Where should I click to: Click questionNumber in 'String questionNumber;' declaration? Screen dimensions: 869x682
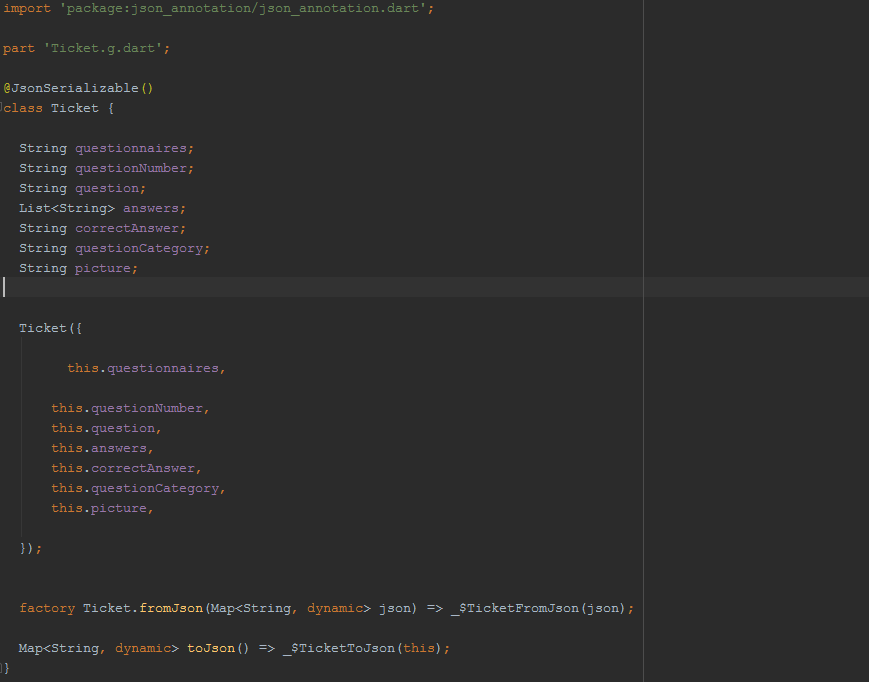131,168
